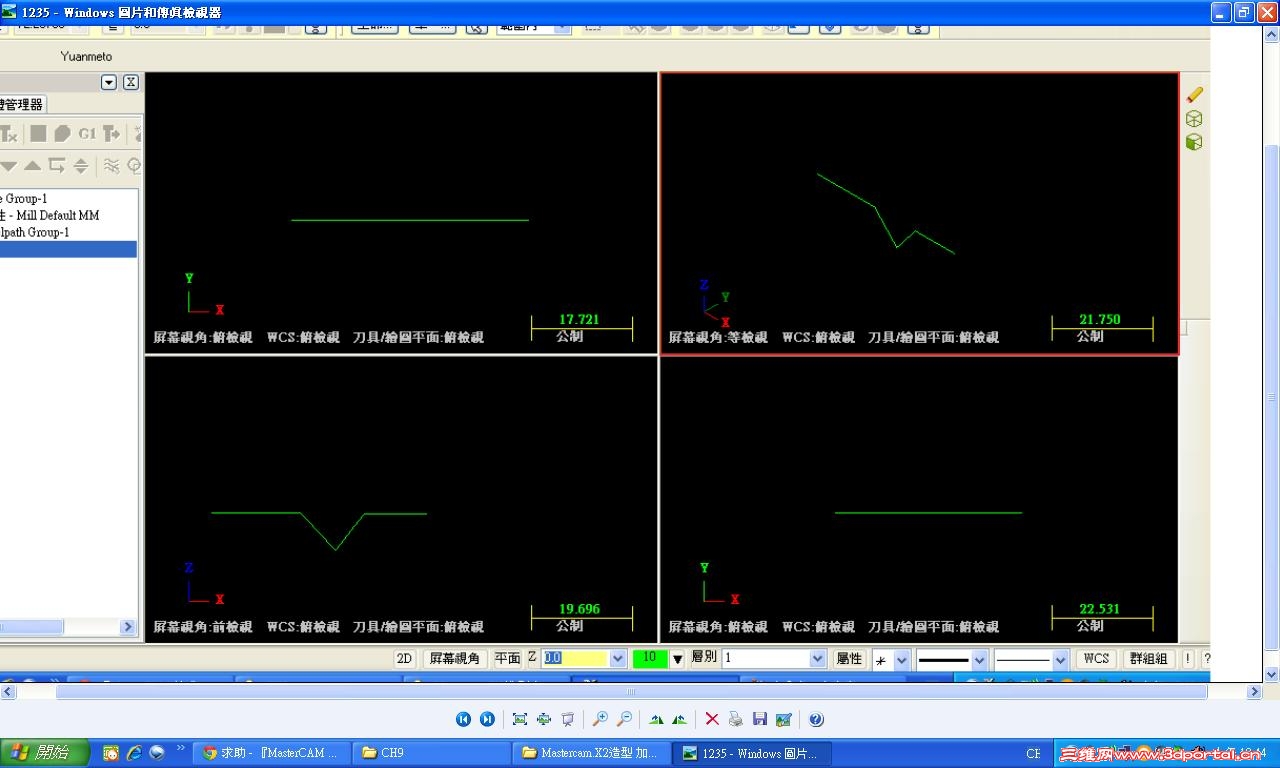The image size is (1280, 768).
Task: Open the viewer help icon
Action: pos(816,719)
